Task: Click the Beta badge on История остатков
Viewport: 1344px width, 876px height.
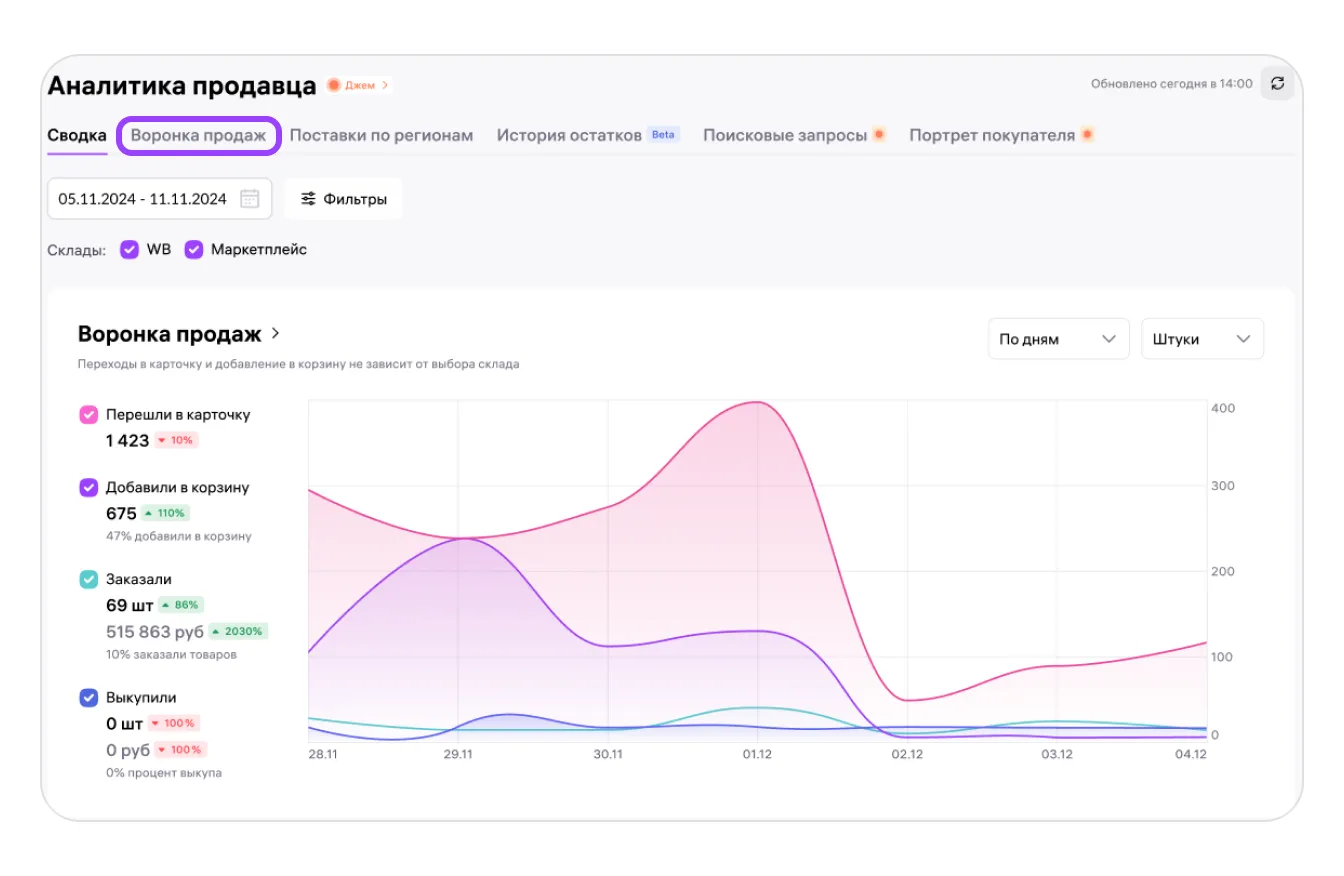Action: [663, 135]
